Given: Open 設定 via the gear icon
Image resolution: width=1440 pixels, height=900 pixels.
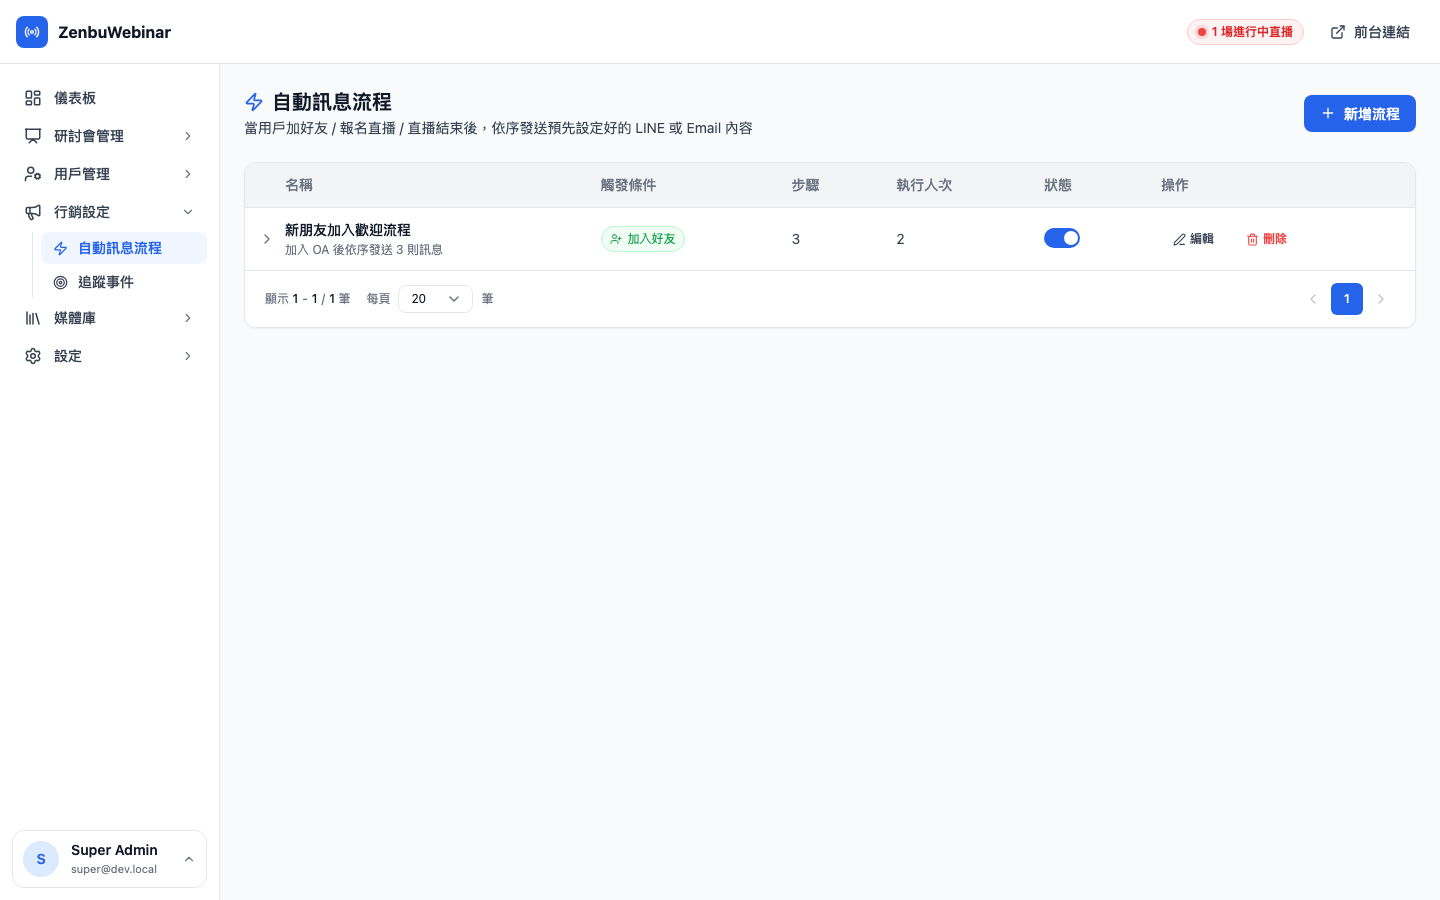Looking at the screenshot, I should click(x=33, y=356).
